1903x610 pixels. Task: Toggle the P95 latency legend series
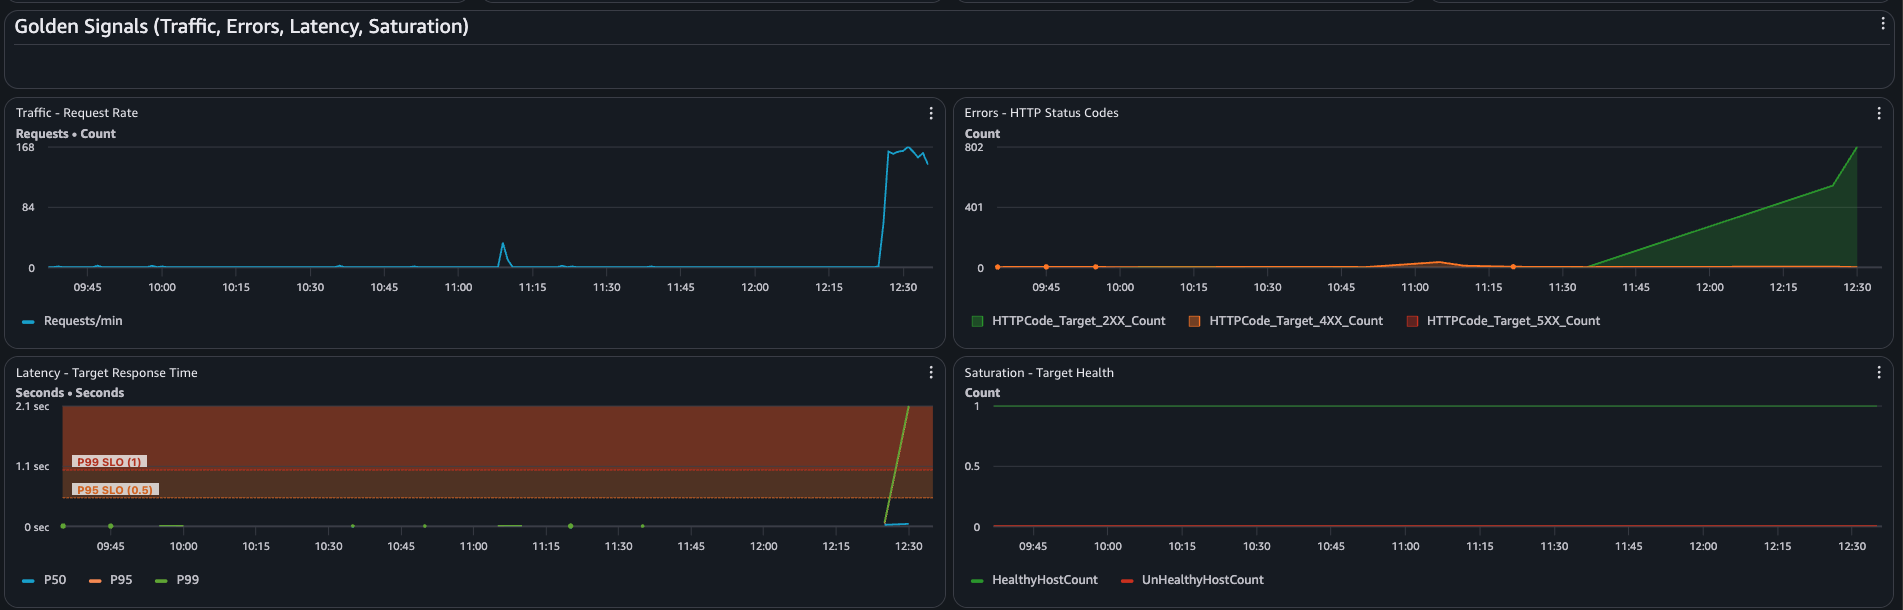111,580
